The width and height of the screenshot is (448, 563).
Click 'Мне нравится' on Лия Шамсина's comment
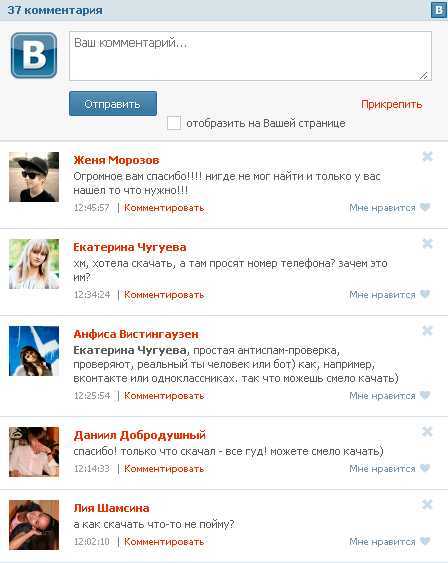382,541
